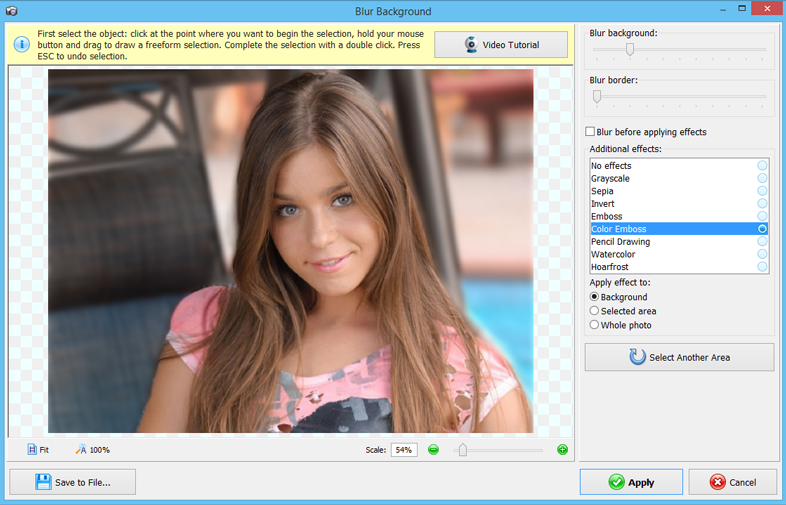This screenshot has height=505, width=786.
Task: Click the 100% actual size icon
Action: 81,449
